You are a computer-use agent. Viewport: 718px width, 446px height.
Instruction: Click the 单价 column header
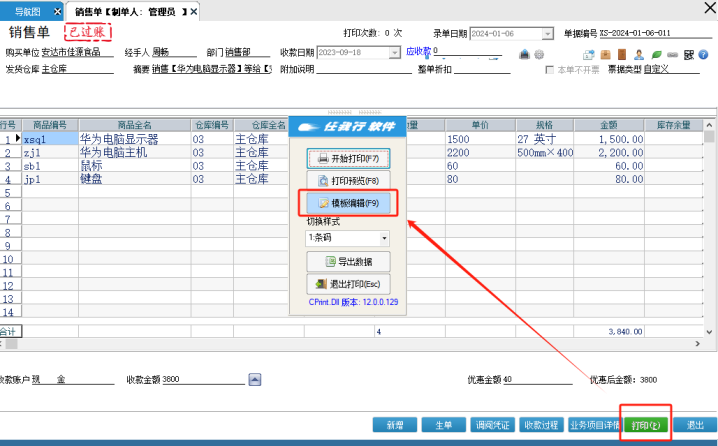[x=480, y=125]
